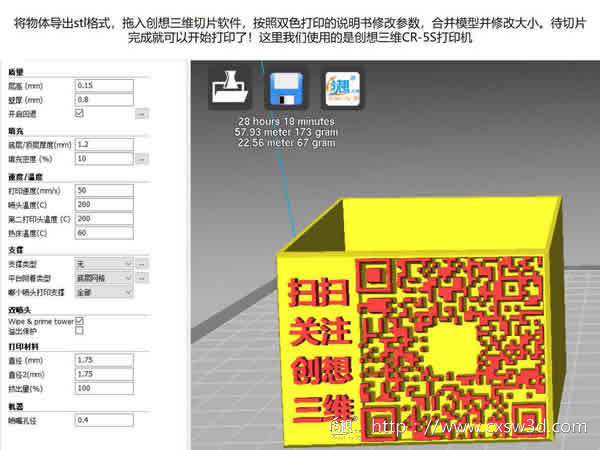The image size is (600, 450).
Task: Click the Load model icon
Action: click(x=230, y=87)
